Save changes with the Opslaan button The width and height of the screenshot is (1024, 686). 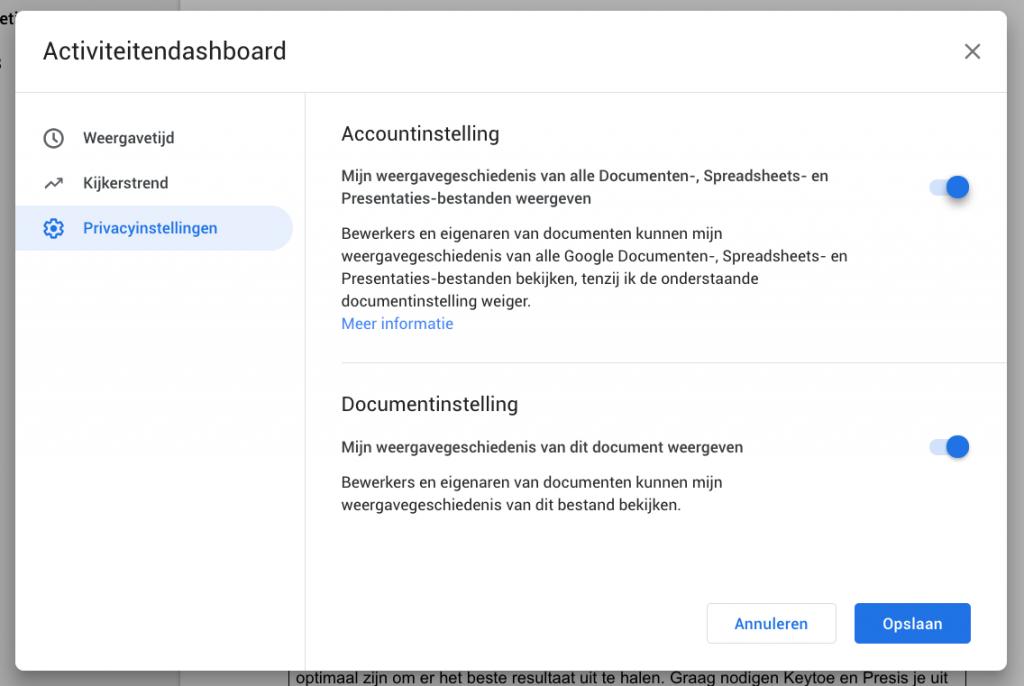[x=912, y=623]
